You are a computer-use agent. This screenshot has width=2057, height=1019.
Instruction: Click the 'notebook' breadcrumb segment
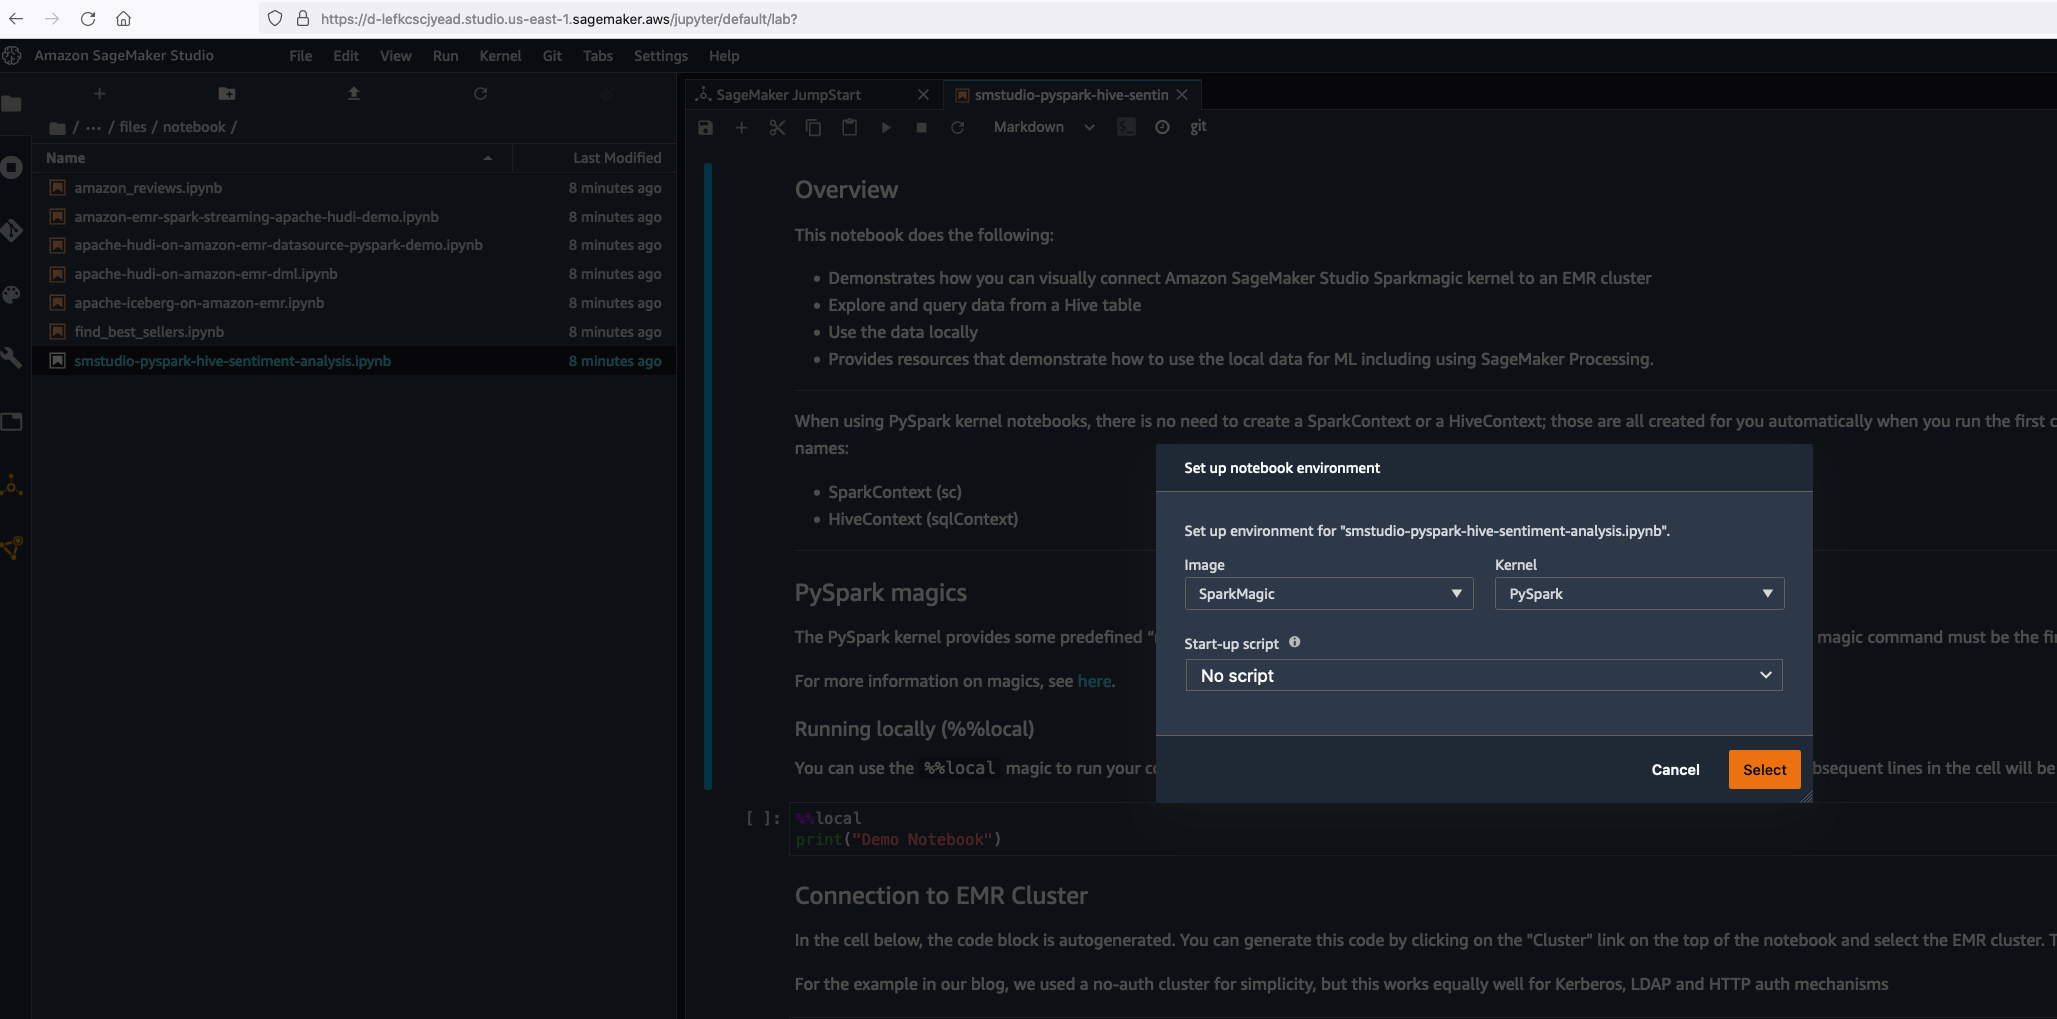195,127
